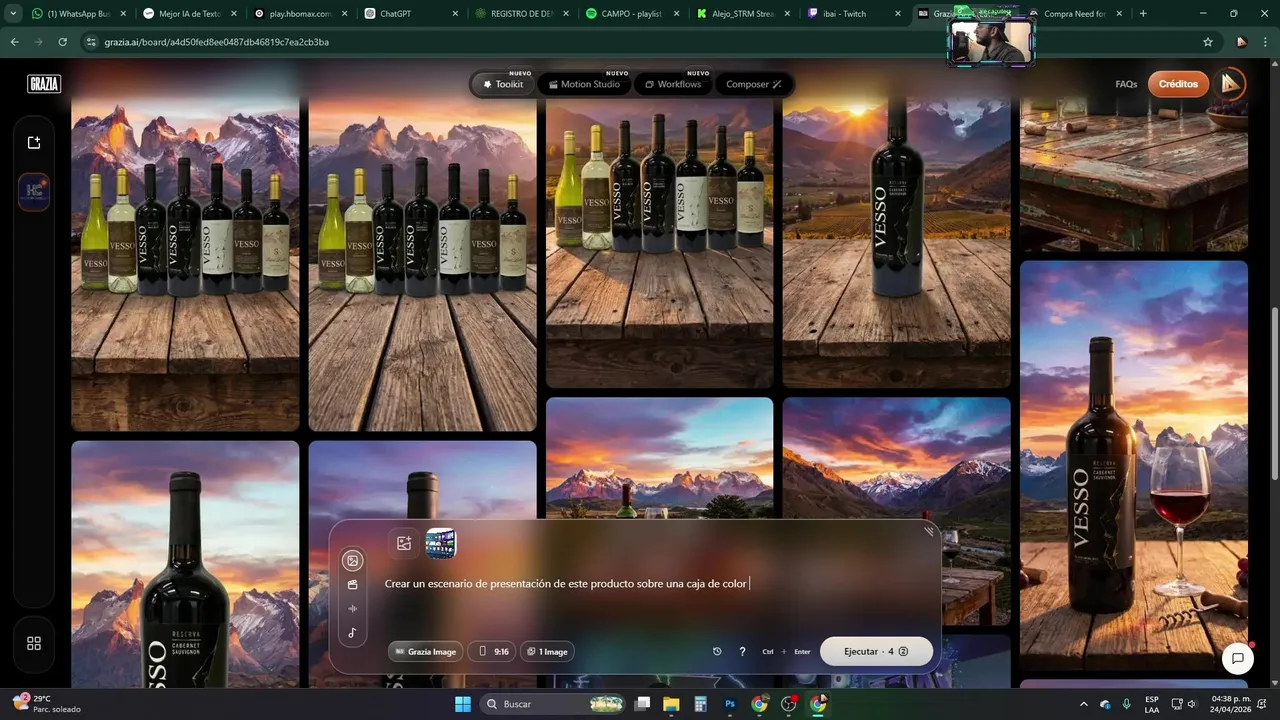Open the FAQs link
This screenshot has width=1280, height=720.
pyautogui.click(x=1126, y=84)
